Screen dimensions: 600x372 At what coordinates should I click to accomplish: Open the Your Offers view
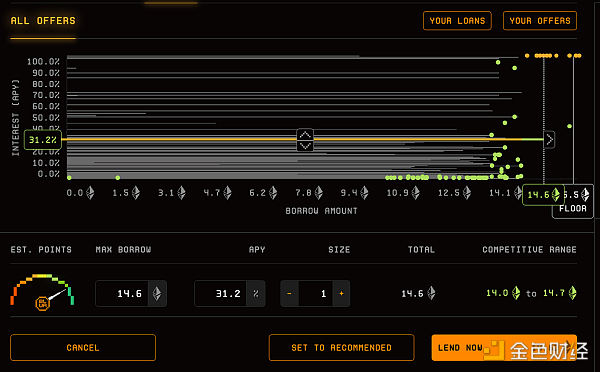pos(540,21)
